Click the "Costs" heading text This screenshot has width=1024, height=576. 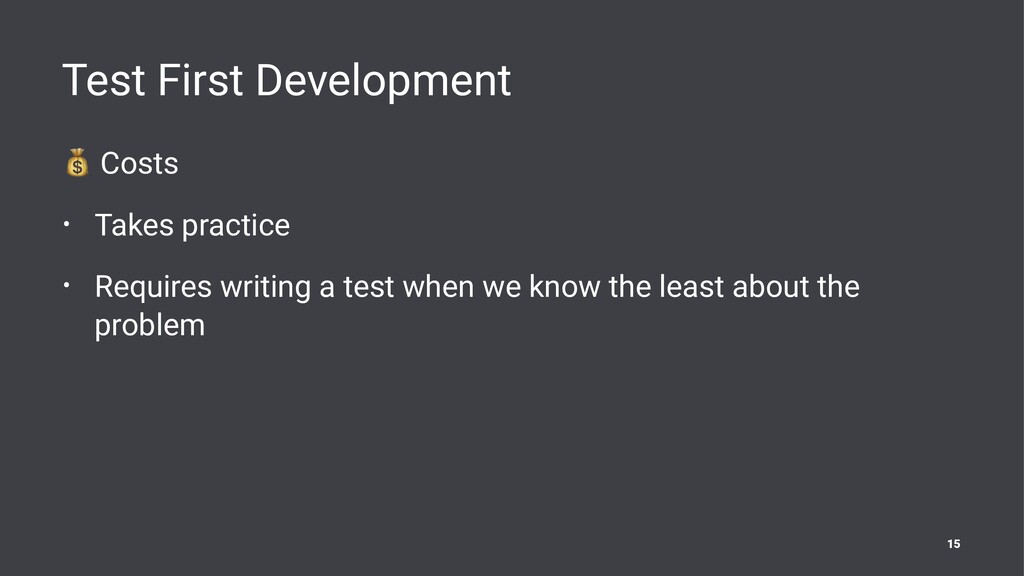point(139,163)
